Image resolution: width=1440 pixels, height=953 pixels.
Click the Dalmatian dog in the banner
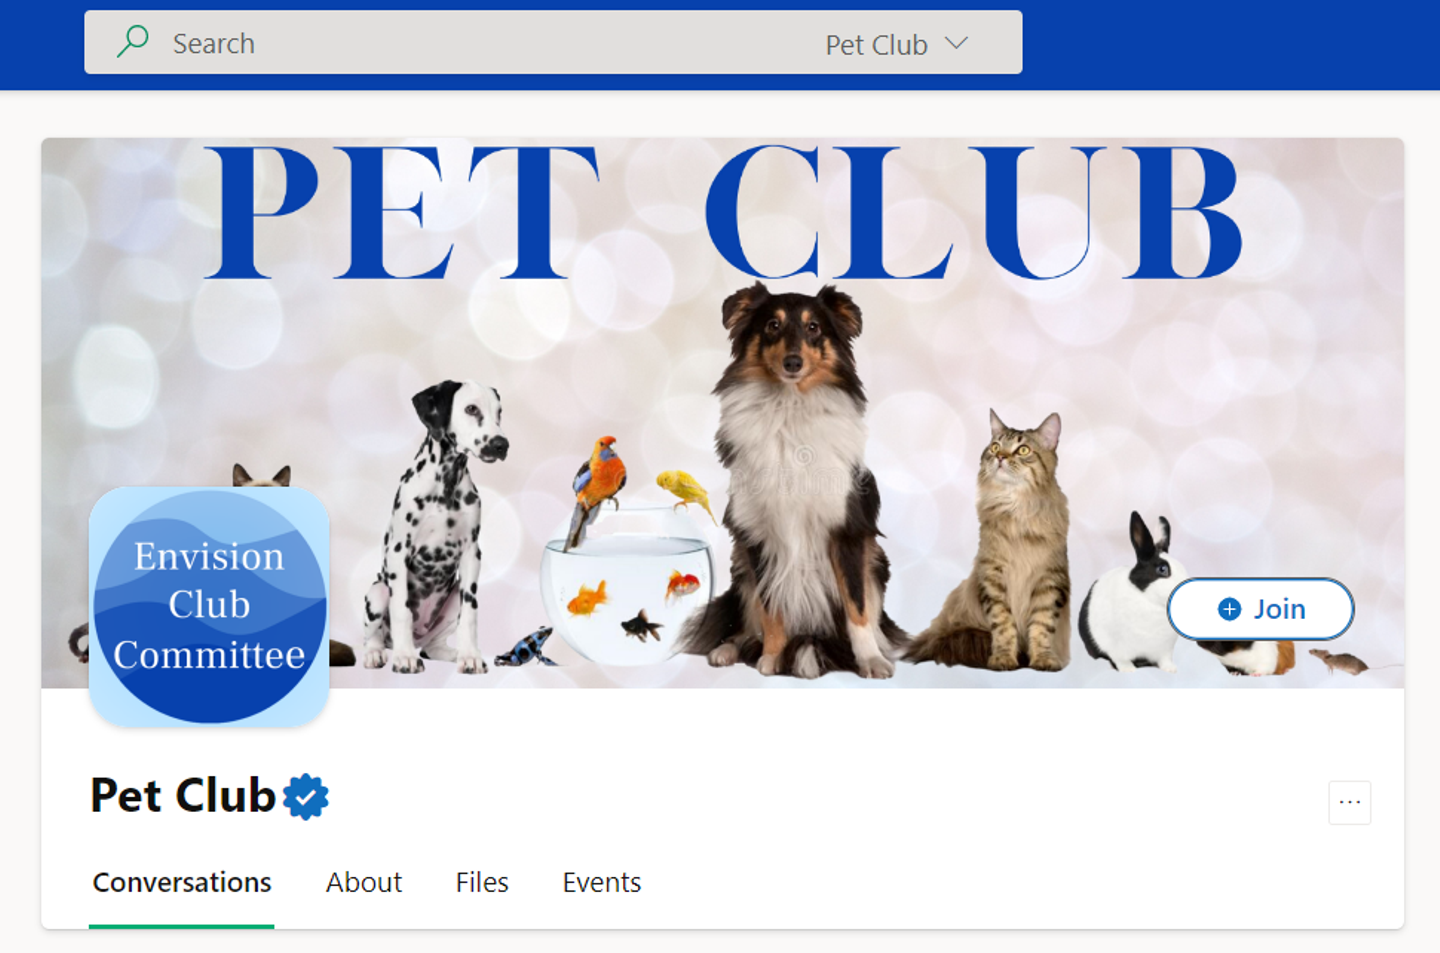[x=433, y=525]
